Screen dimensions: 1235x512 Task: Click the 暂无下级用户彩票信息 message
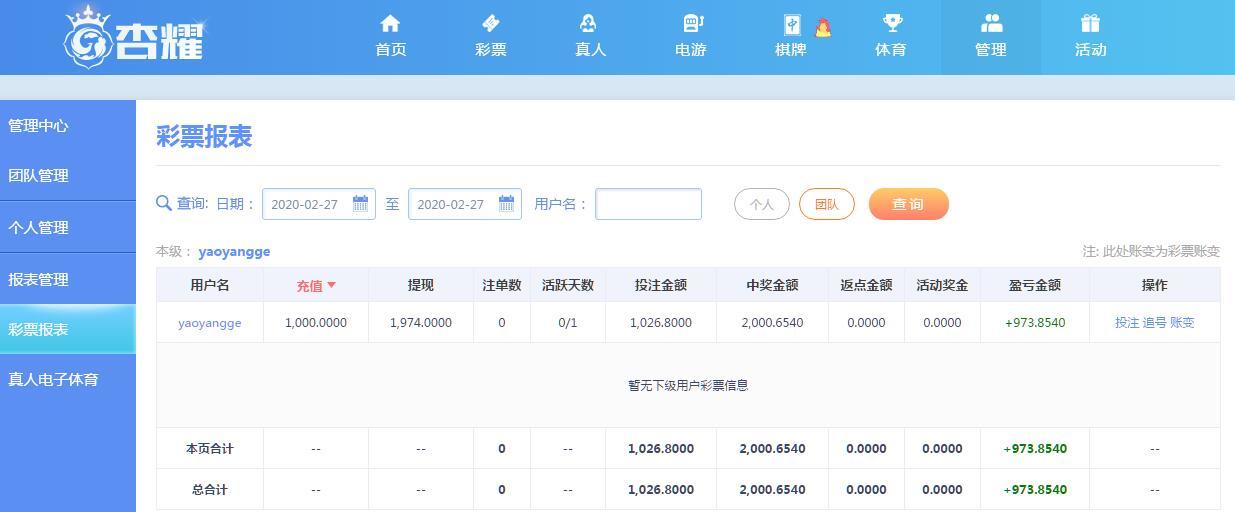point(688,385)
